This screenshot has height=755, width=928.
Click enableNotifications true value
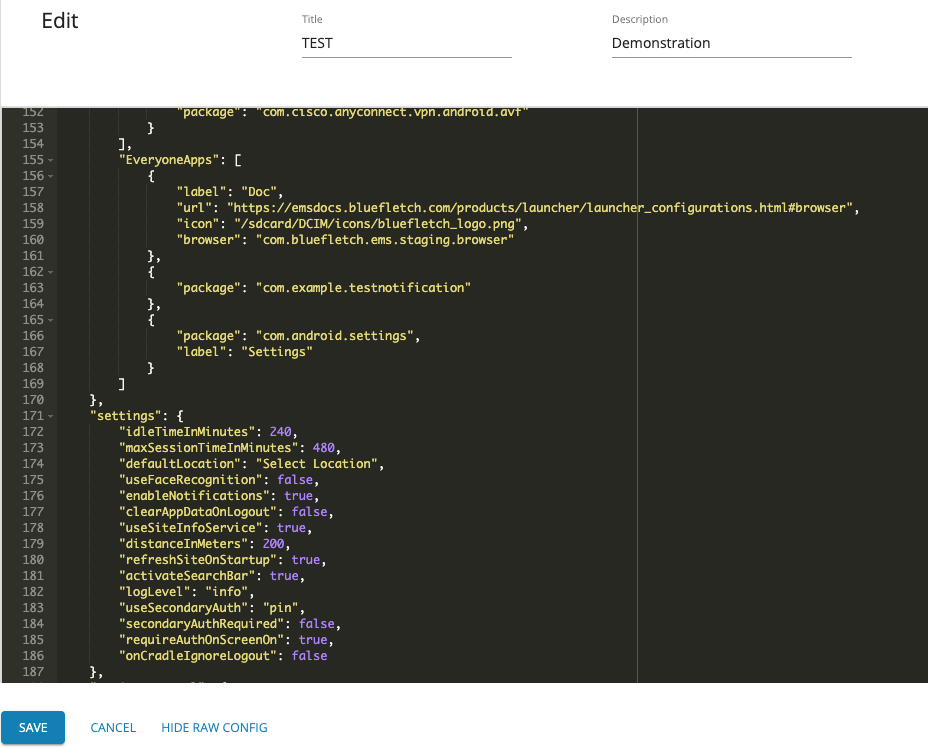click(298, 495)
